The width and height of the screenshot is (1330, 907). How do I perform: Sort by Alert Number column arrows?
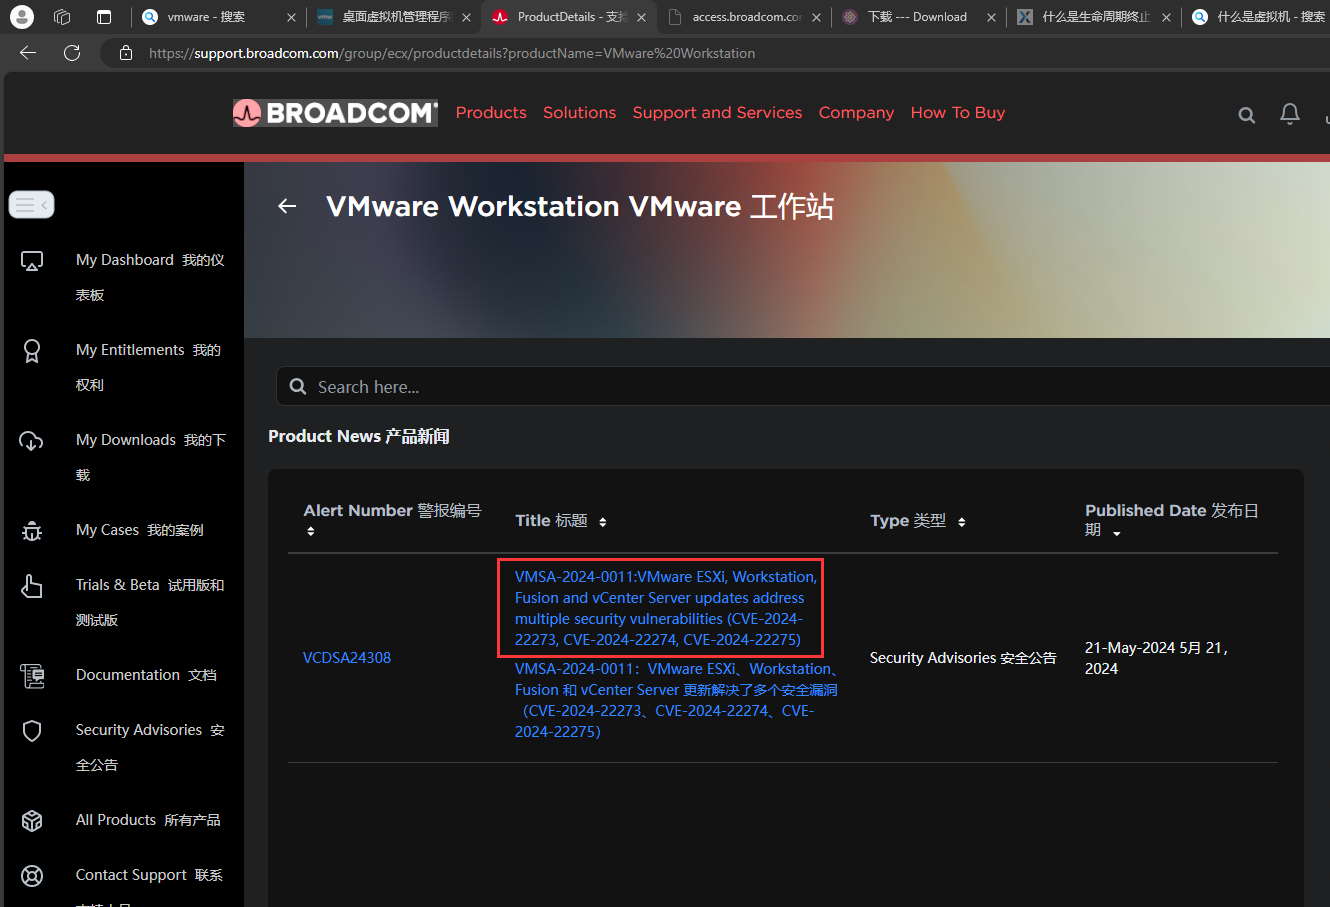pos(311,531)
